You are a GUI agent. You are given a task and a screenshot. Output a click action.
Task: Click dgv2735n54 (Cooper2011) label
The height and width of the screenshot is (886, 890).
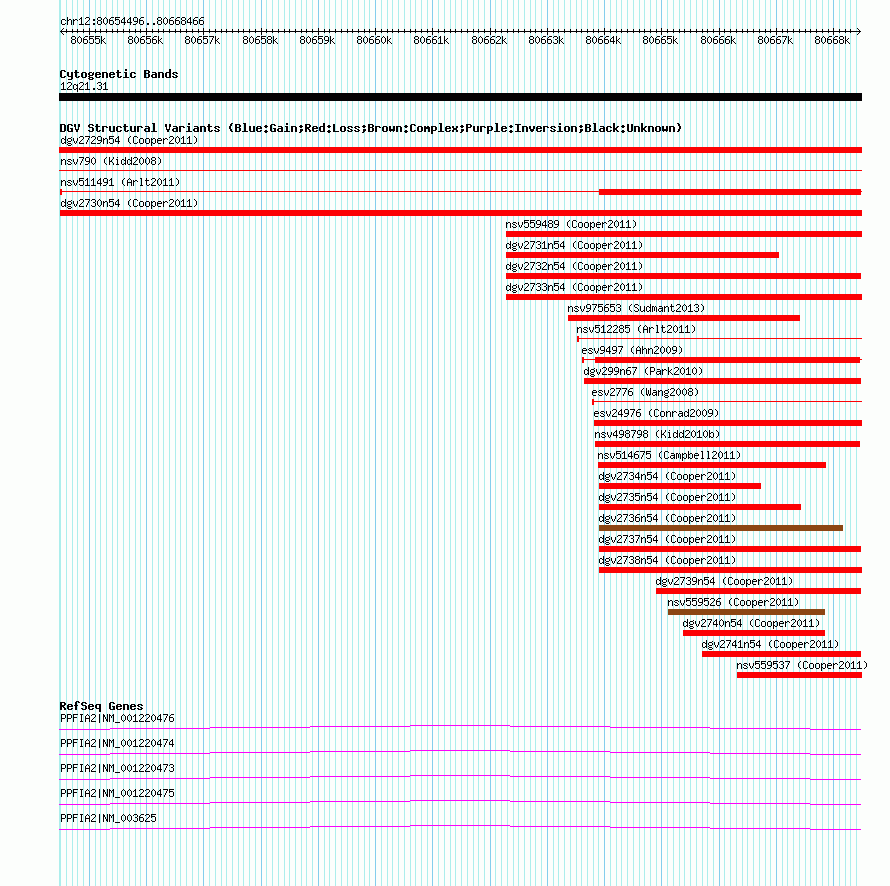tap(667, 497)
